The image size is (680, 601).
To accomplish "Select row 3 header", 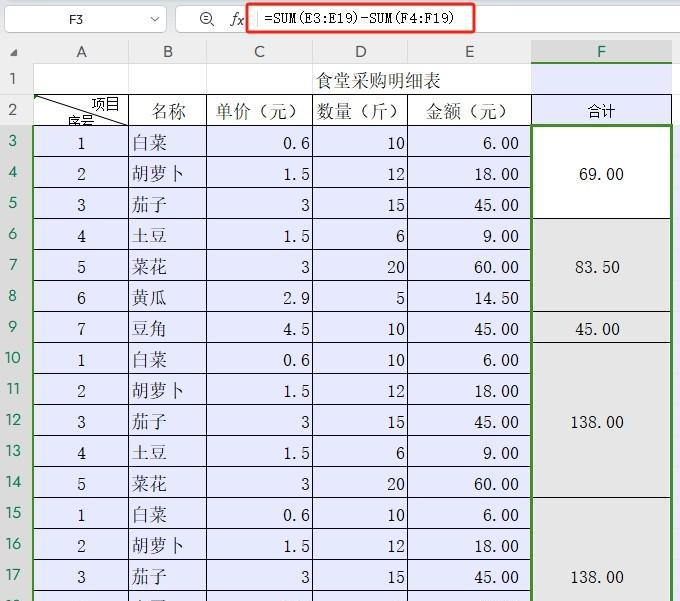I will pyautogui.click(x=13, y=140).
